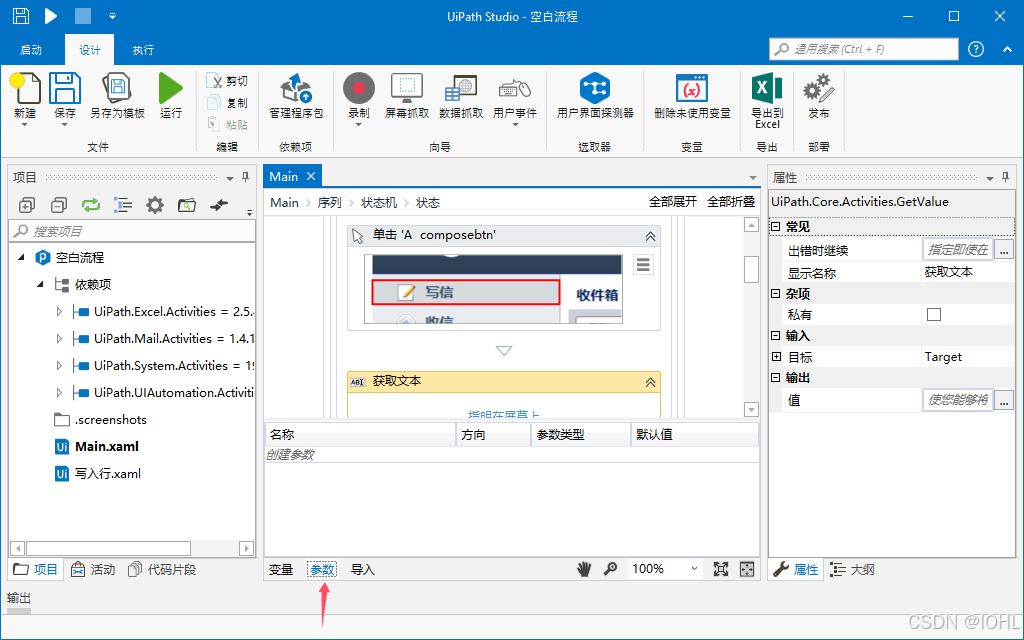Close the Main document tab
The width and height of the screenshot is (1024, 640).
pyautogui.click(x=311, y=176)
